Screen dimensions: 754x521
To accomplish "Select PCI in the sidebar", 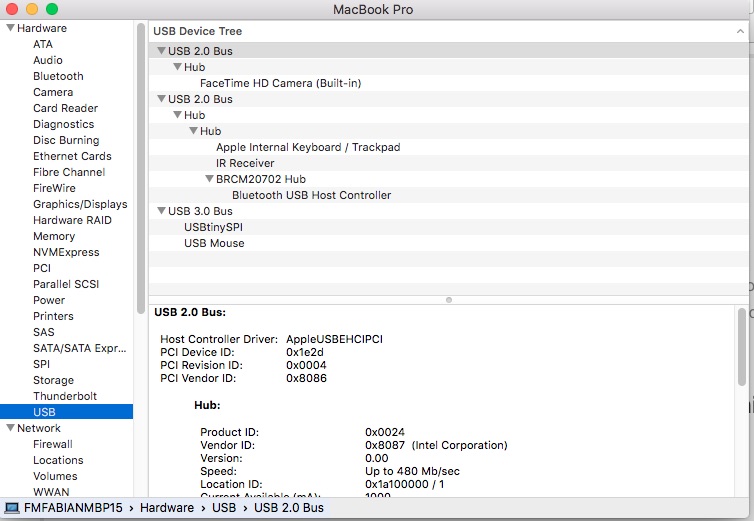I will [42, 268].
